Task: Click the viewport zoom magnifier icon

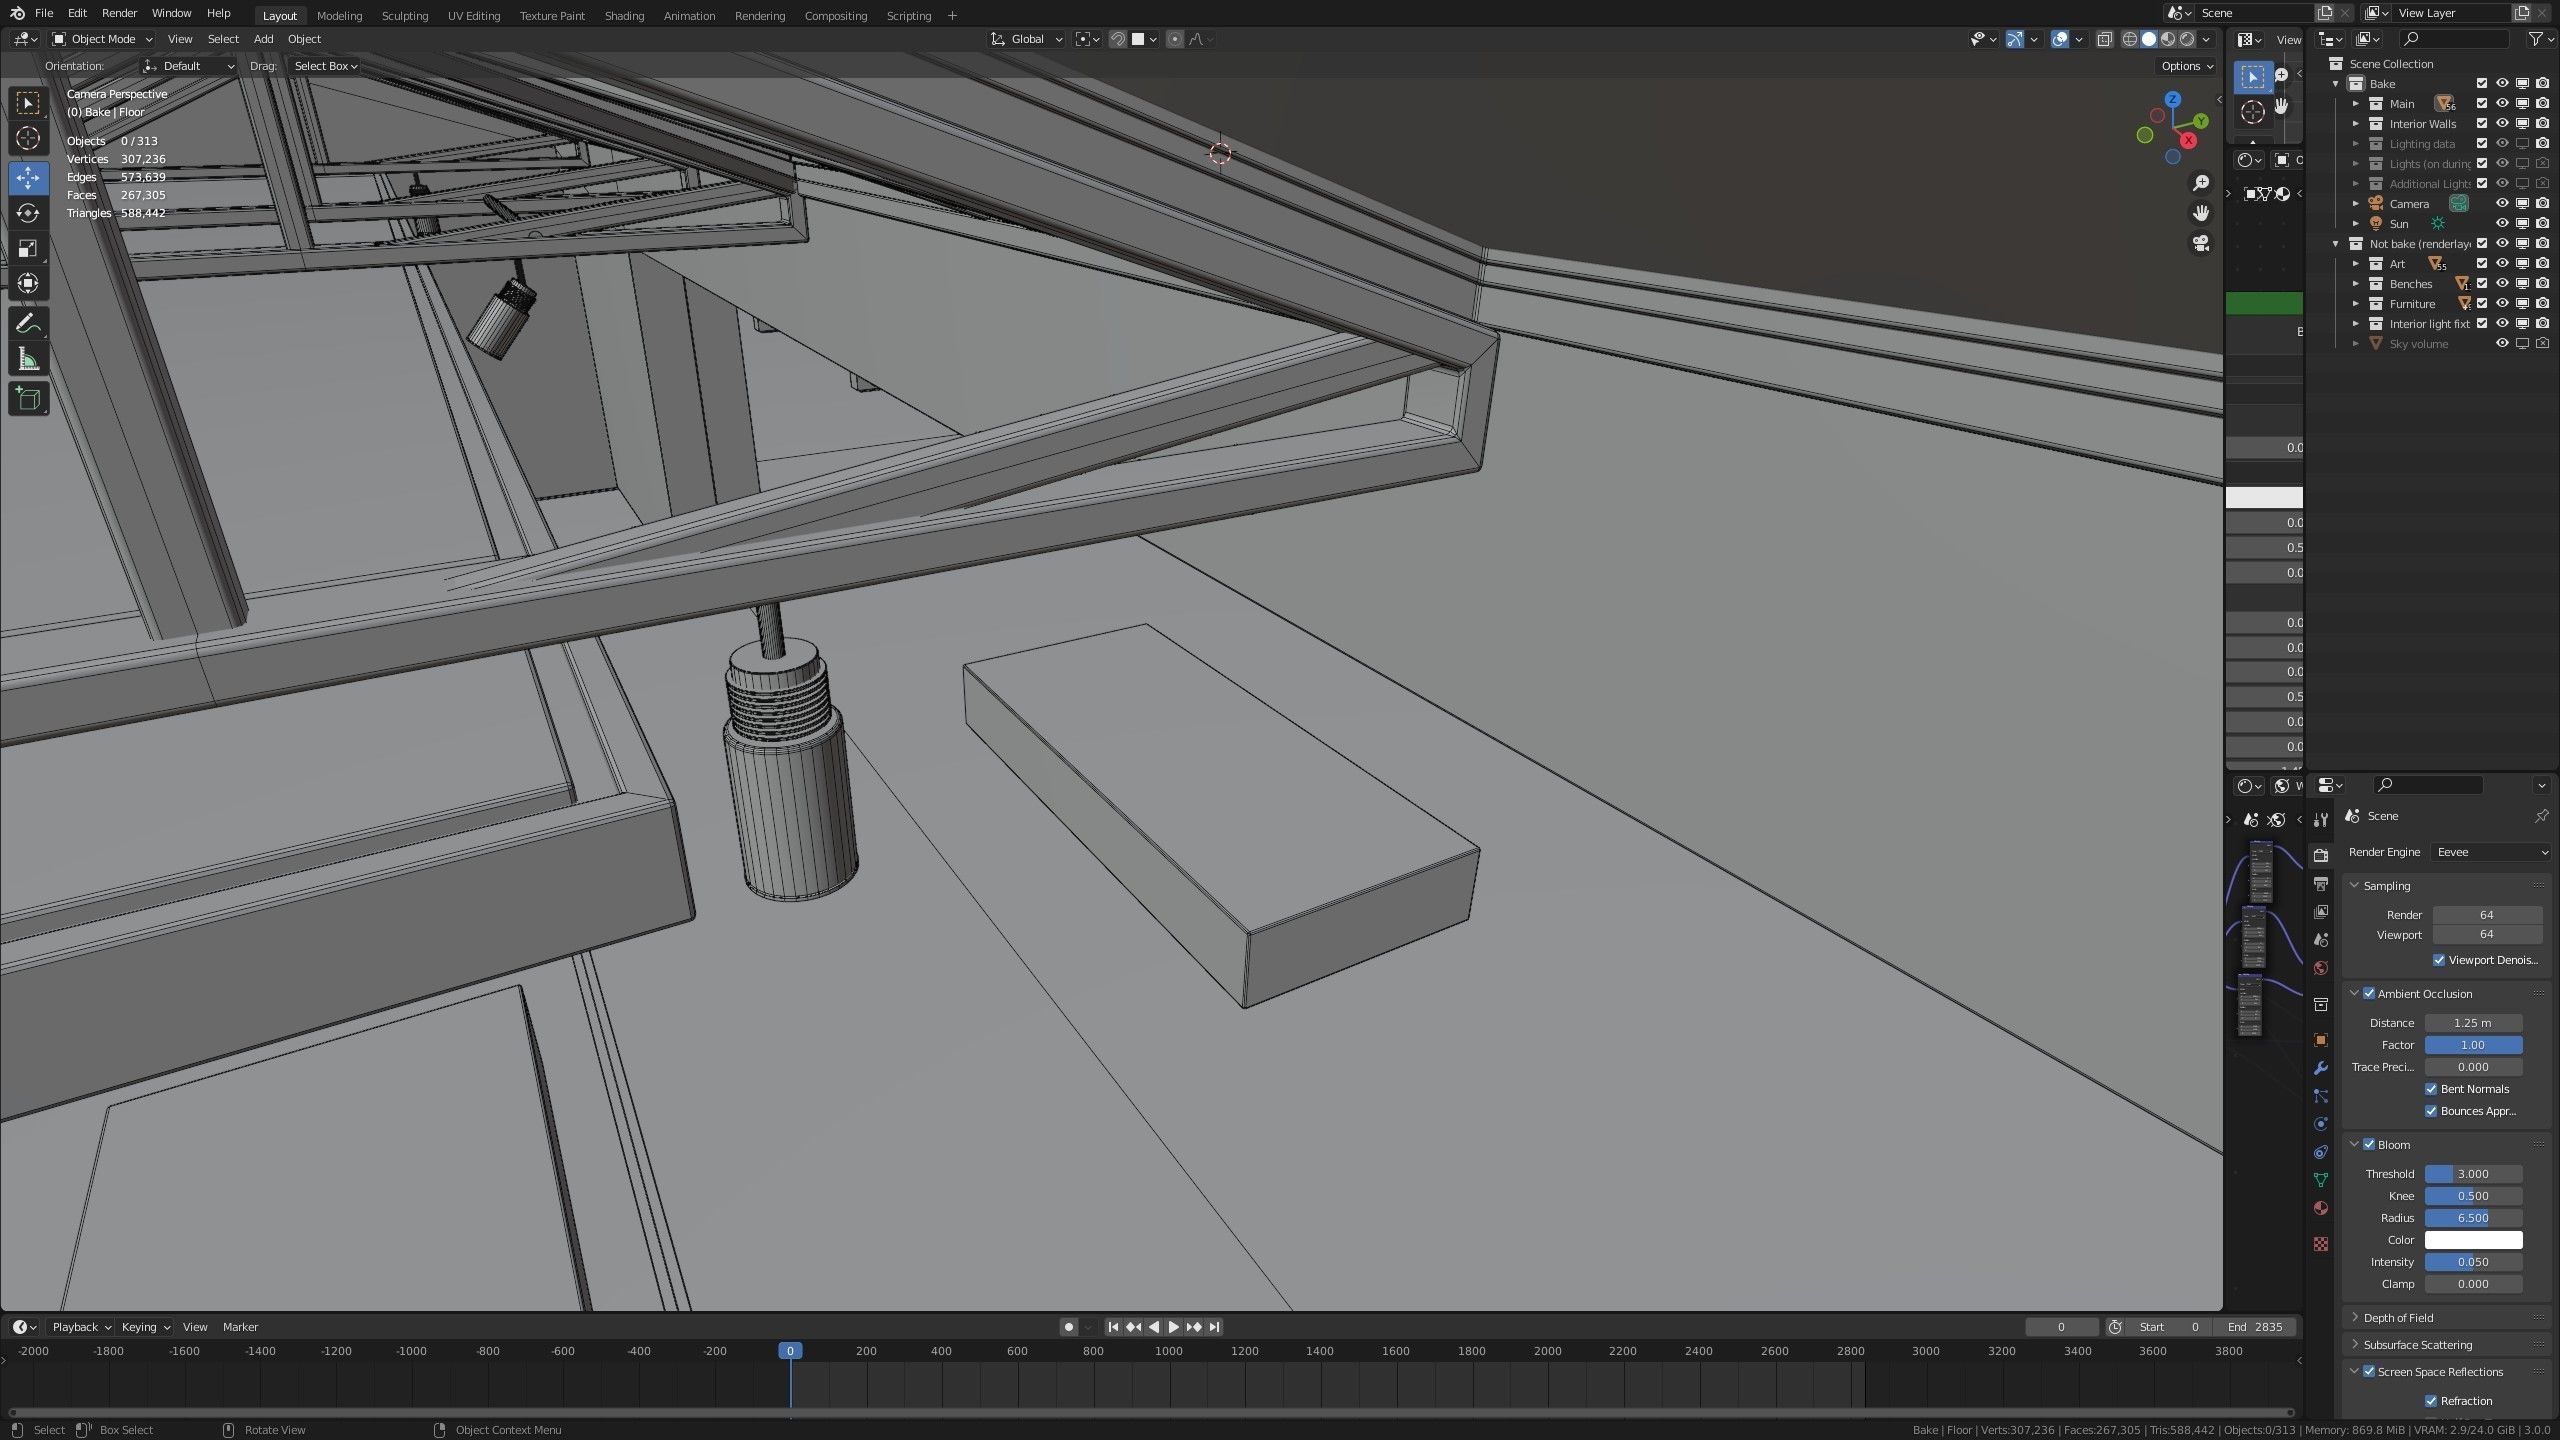Action: tap(2200, 183)
